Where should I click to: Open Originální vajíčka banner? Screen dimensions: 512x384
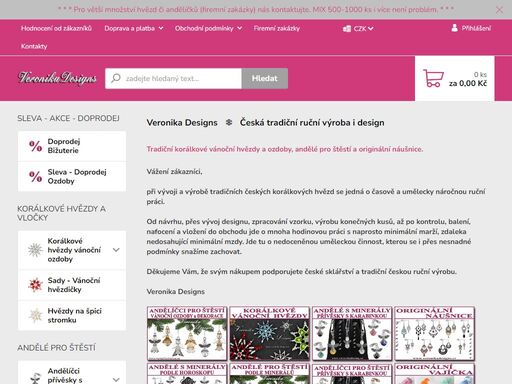pos(435,374)
